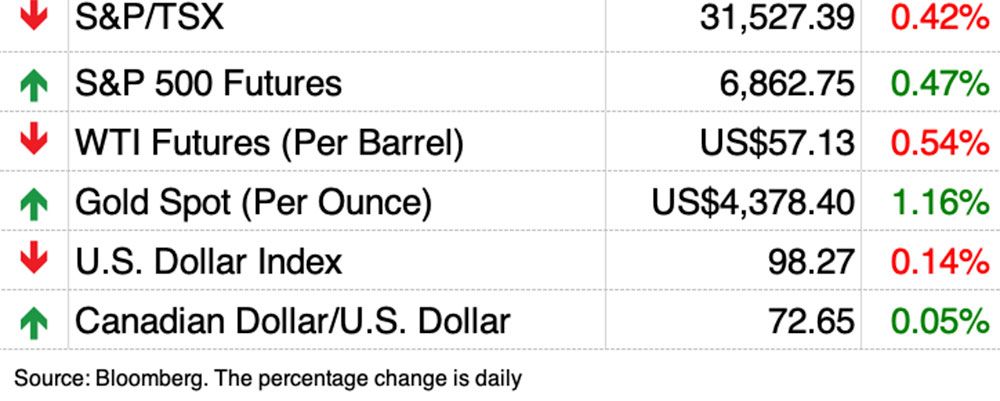Click the 0.42% S&P/TSX daily change
This screenshot has width=1000, height=401.
938,18
